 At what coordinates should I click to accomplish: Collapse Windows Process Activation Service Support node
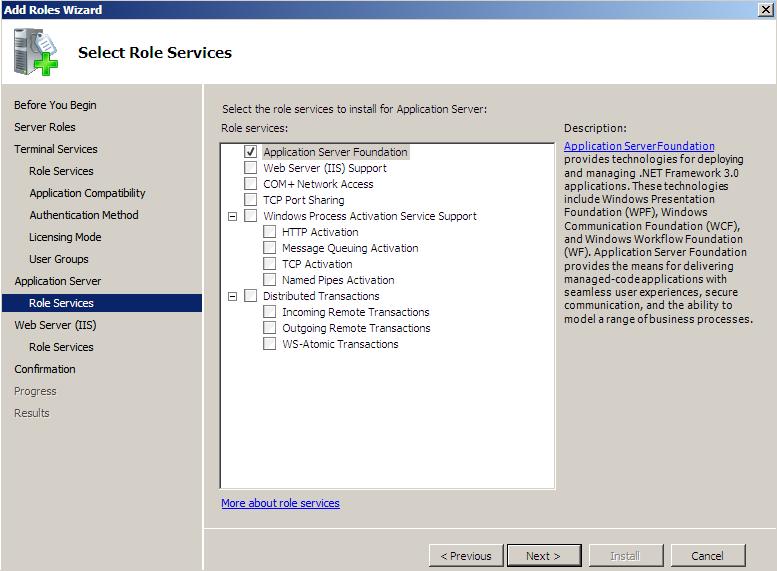click(232, 216)
